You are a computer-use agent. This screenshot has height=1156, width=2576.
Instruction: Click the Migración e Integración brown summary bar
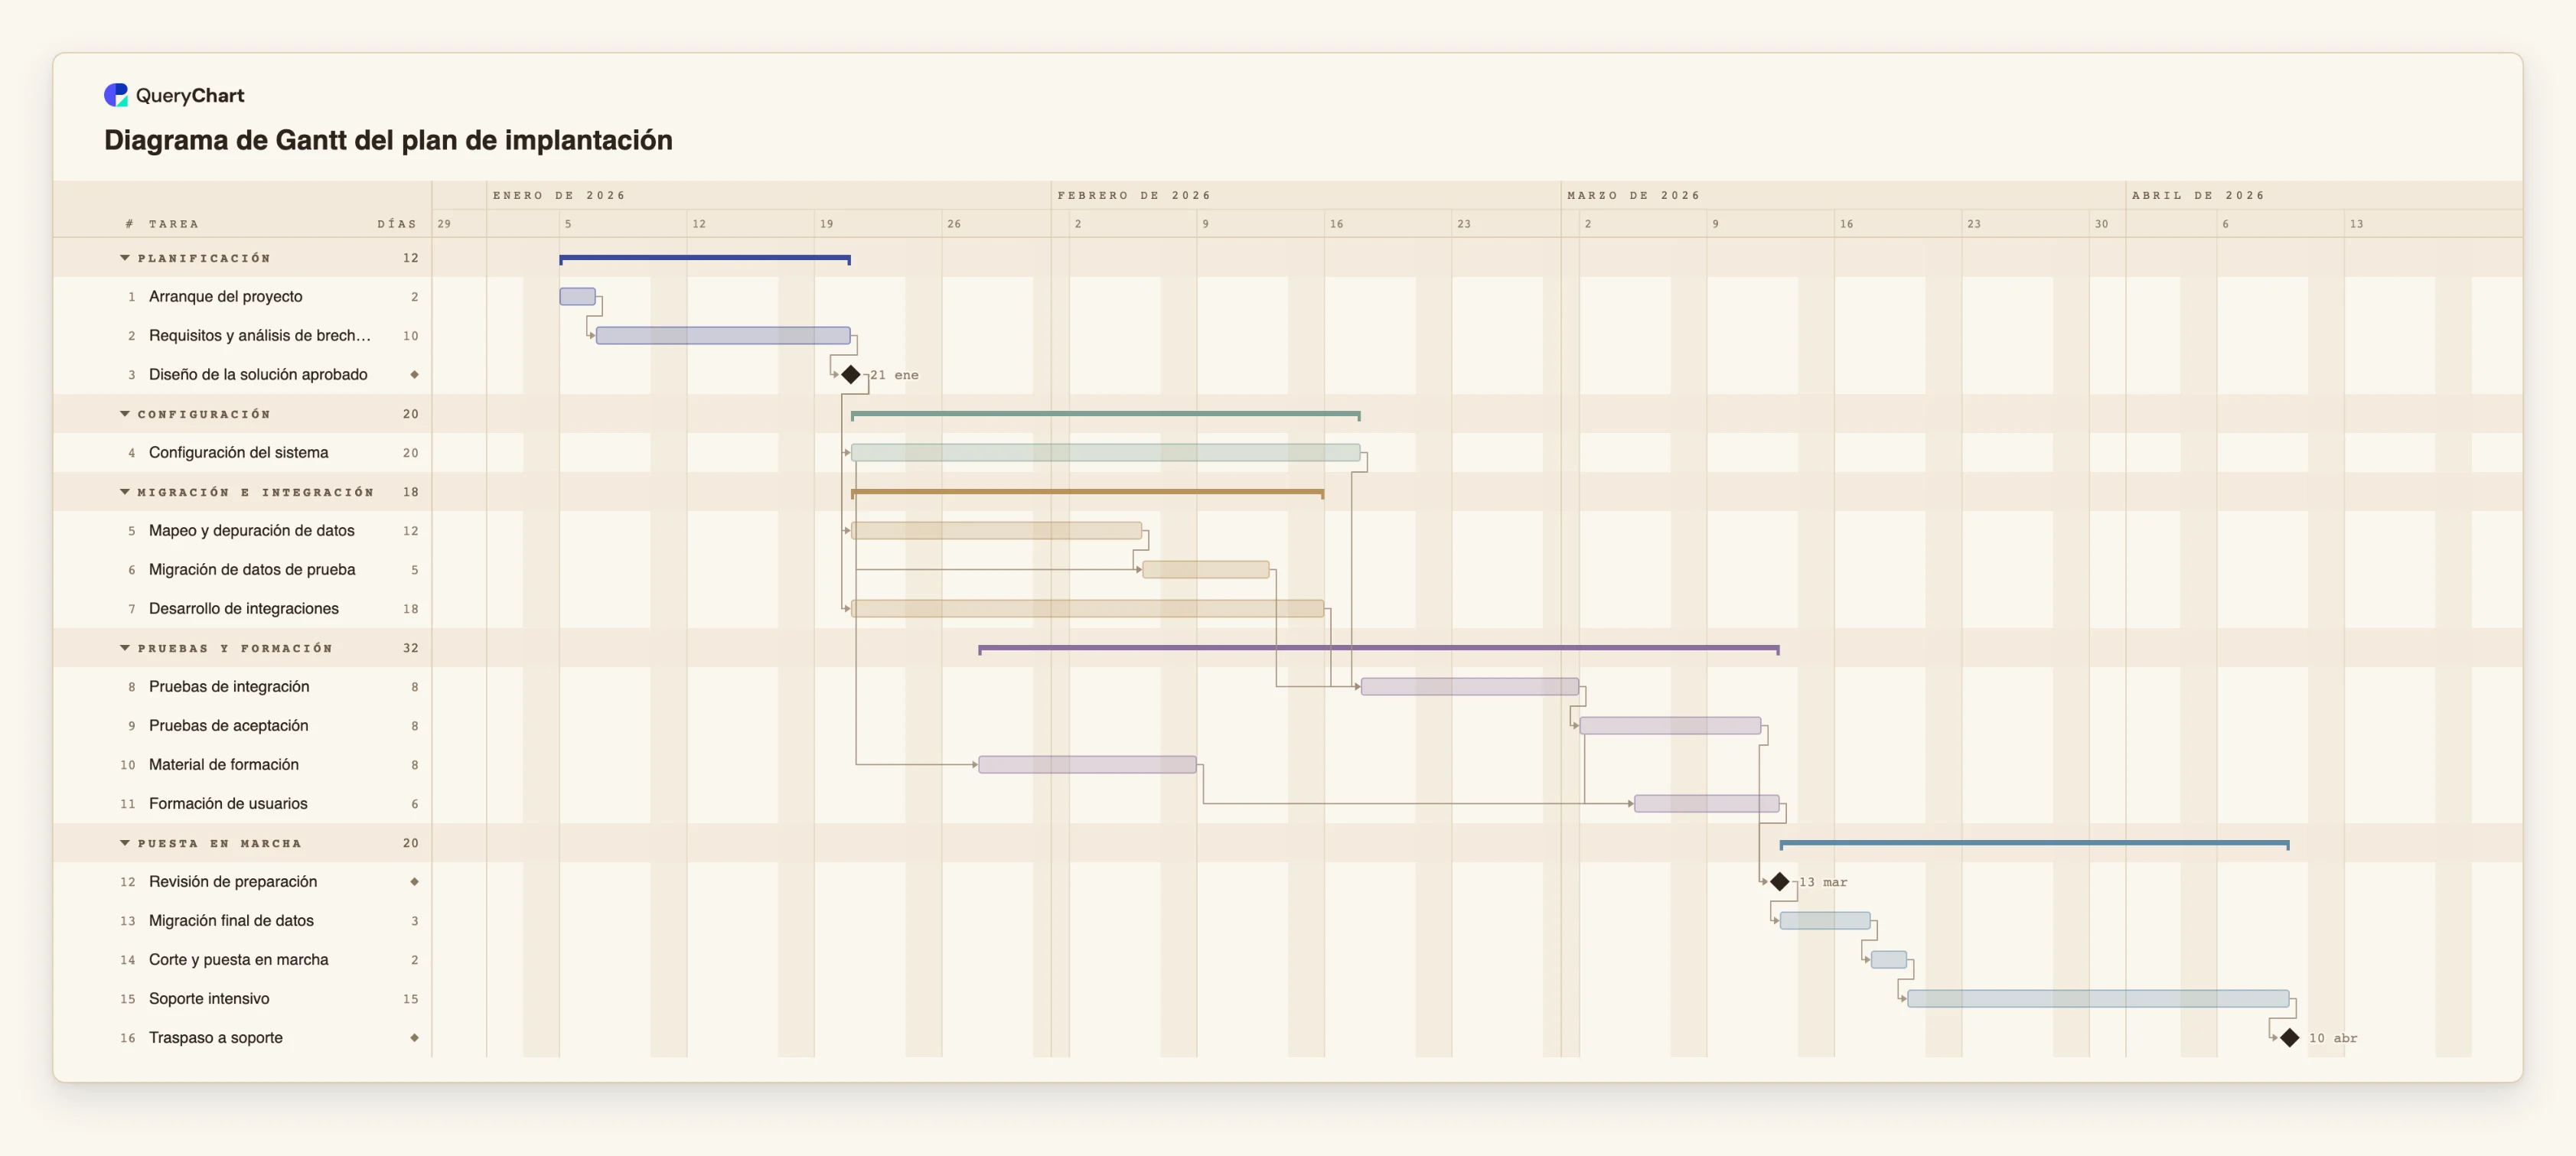point(1087,493)
